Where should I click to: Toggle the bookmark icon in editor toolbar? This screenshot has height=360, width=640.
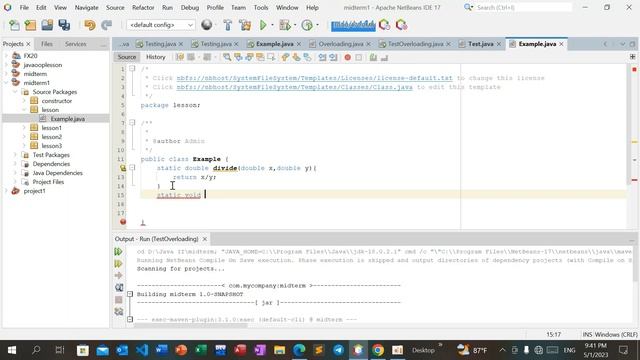point(307,58)
